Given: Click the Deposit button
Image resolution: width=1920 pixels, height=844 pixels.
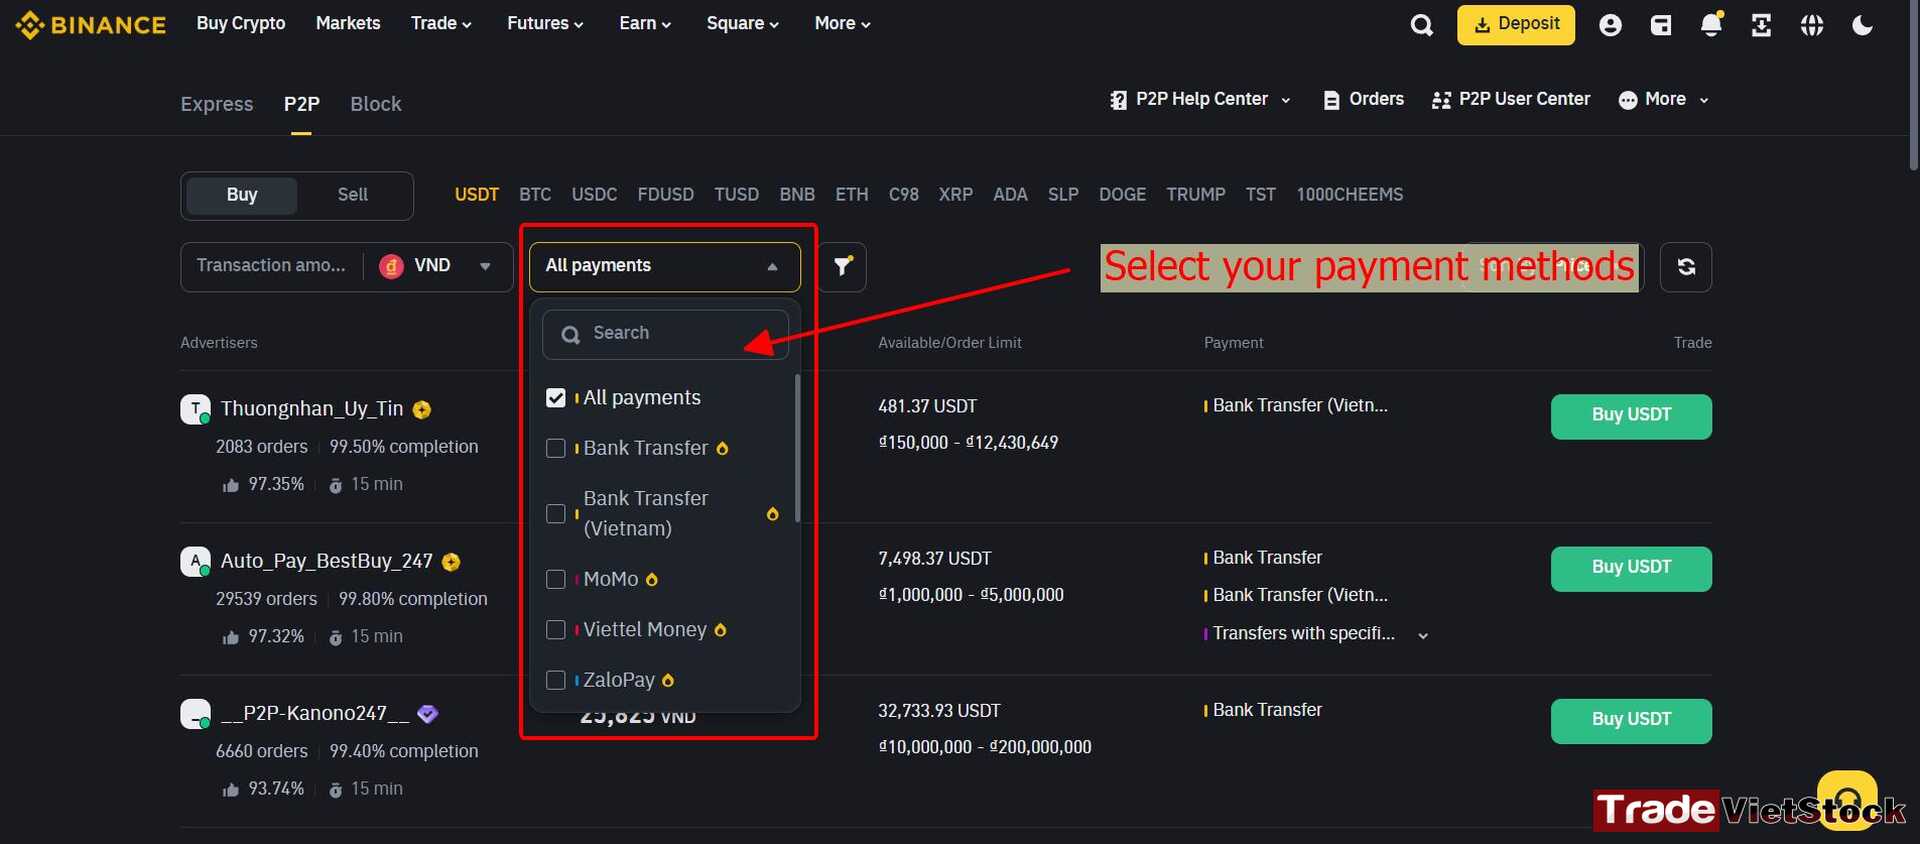Looking at the screenshot, I should pyautogui.click(x=1516, y=25).
